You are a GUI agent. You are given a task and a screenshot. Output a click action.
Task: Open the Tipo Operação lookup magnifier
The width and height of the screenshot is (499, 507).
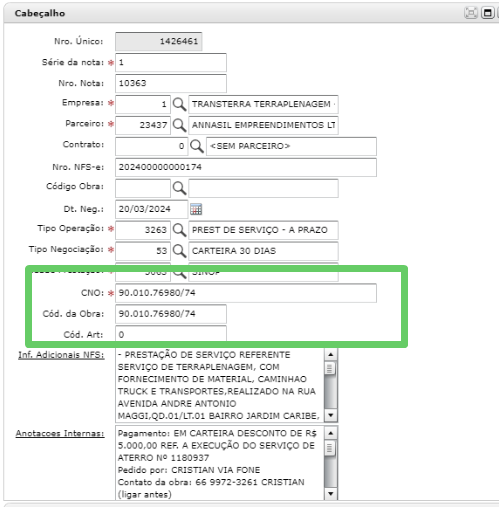179,230
